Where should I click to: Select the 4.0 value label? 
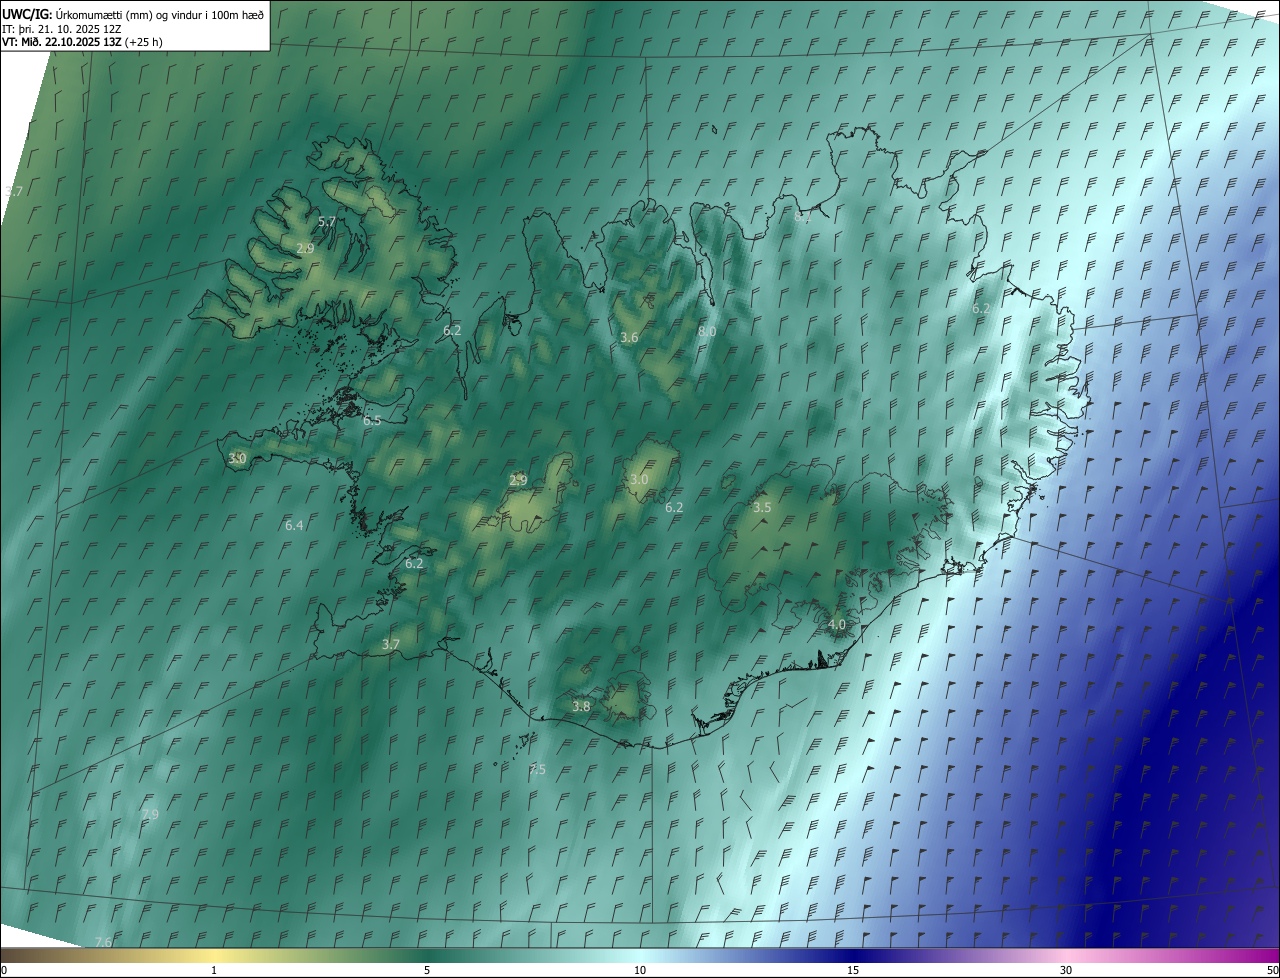[x=837, y=625]
